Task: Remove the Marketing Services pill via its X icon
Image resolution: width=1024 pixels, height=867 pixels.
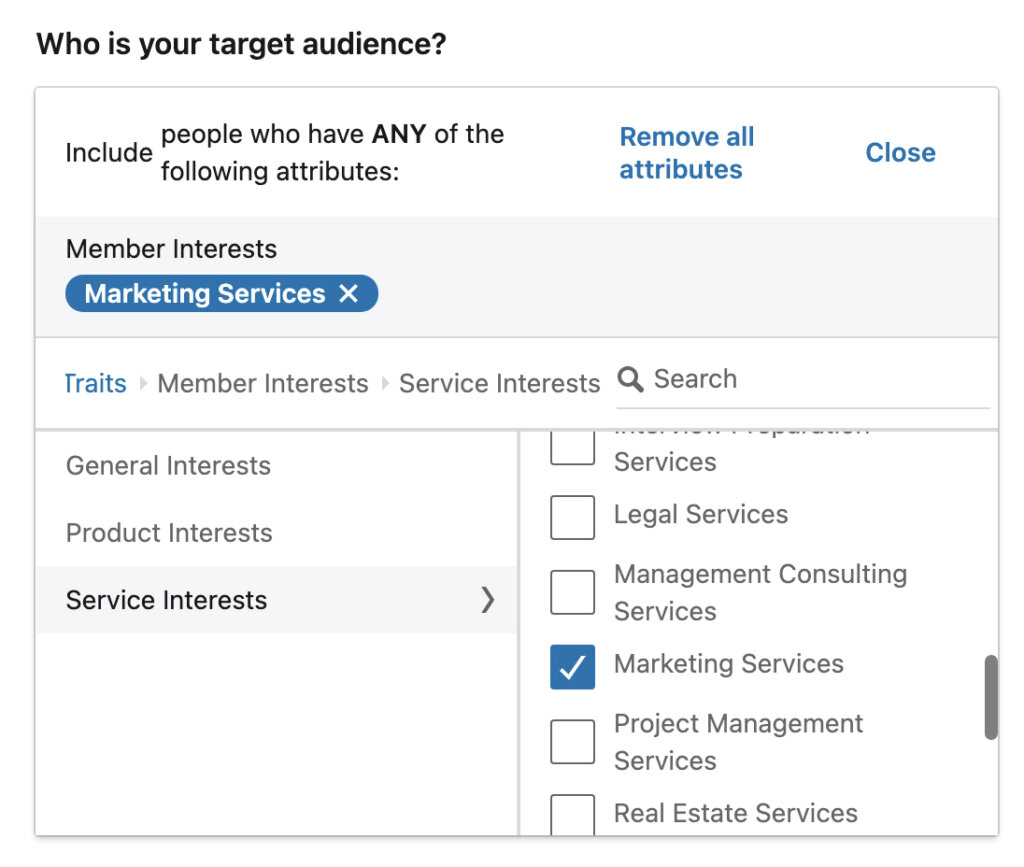Action: click(x=348, y=293)
